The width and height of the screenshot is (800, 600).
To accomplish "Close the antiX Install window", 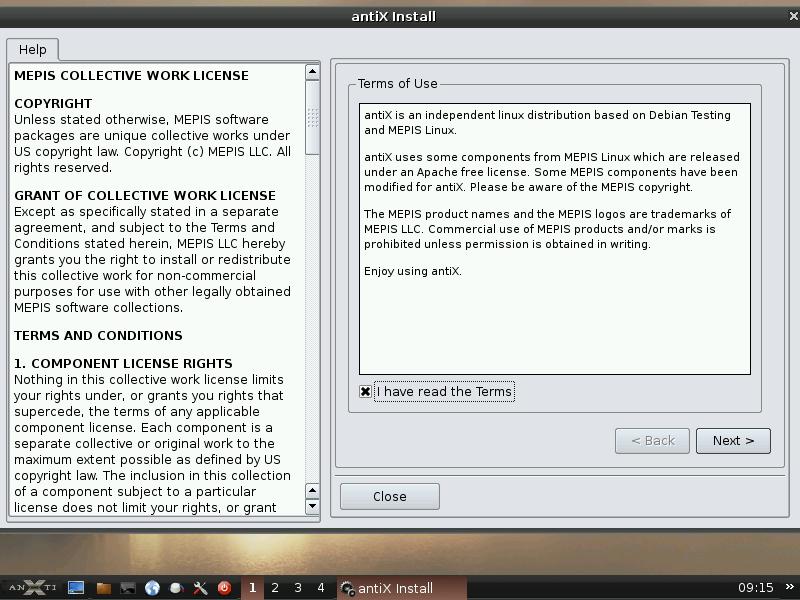I will (x=793, y=16).
